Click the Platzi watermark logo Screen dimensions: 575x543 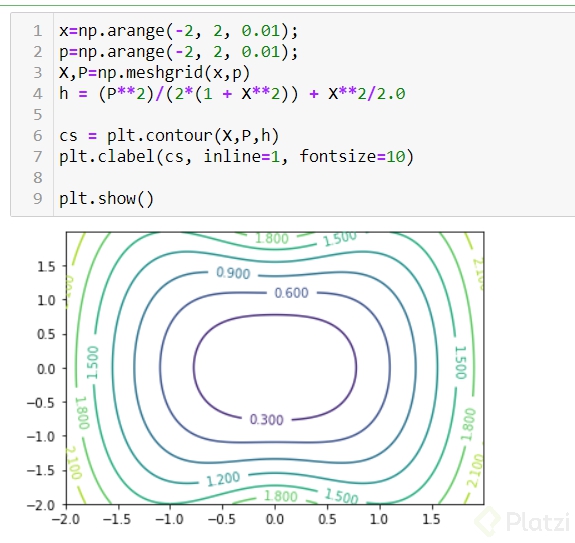(524, 521)
